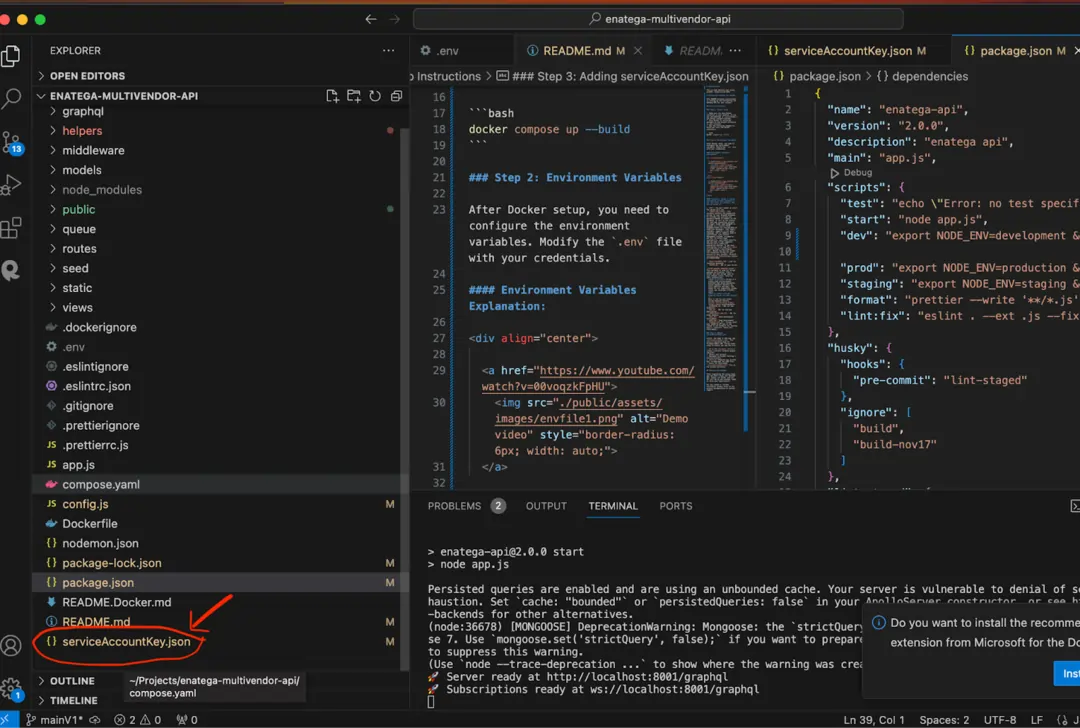Open the Extensions view
1080x728 pixels.
[12, 228]
